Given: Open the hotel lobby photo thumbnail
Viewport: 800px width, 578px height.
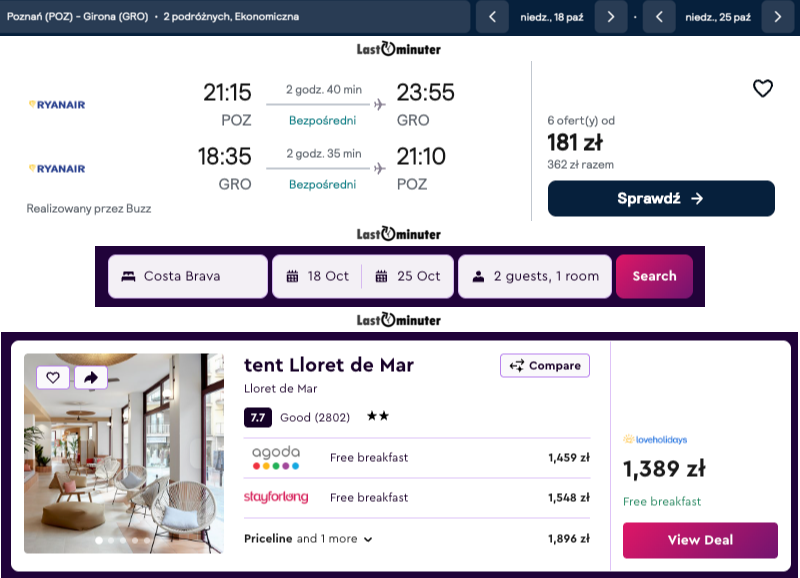Looking at the screenshot, I should 124,454.
